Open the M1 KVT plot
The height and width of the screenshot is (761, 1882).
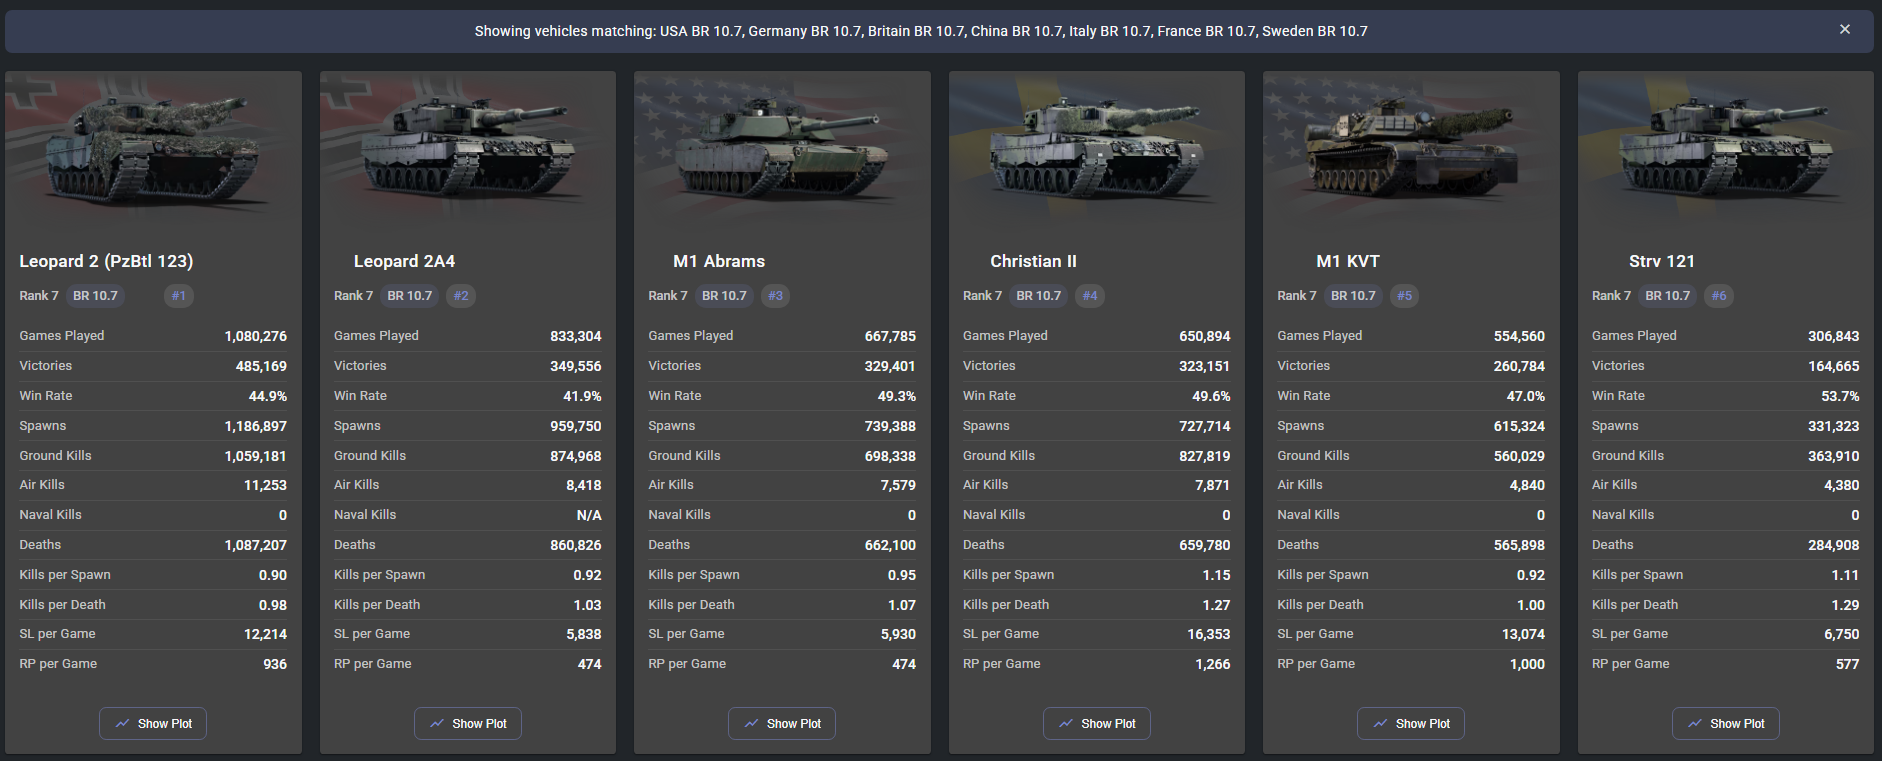pos(1410,723)
